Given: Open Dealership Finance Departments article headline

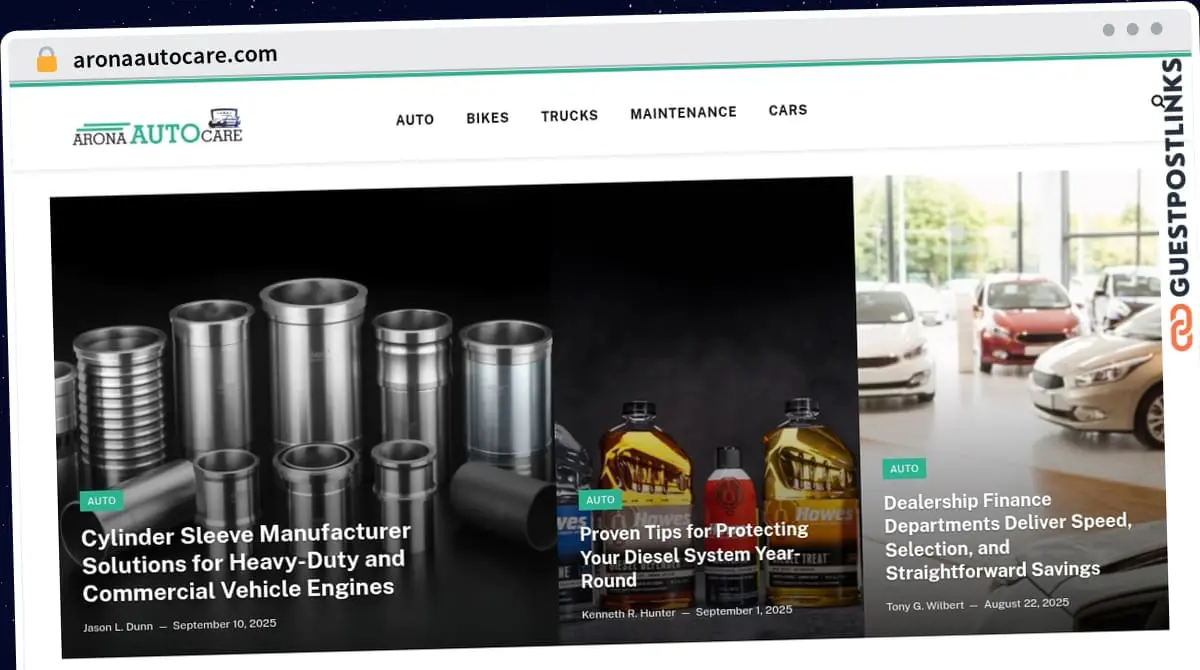Looking at the screenshot, I should (1008, 536).
